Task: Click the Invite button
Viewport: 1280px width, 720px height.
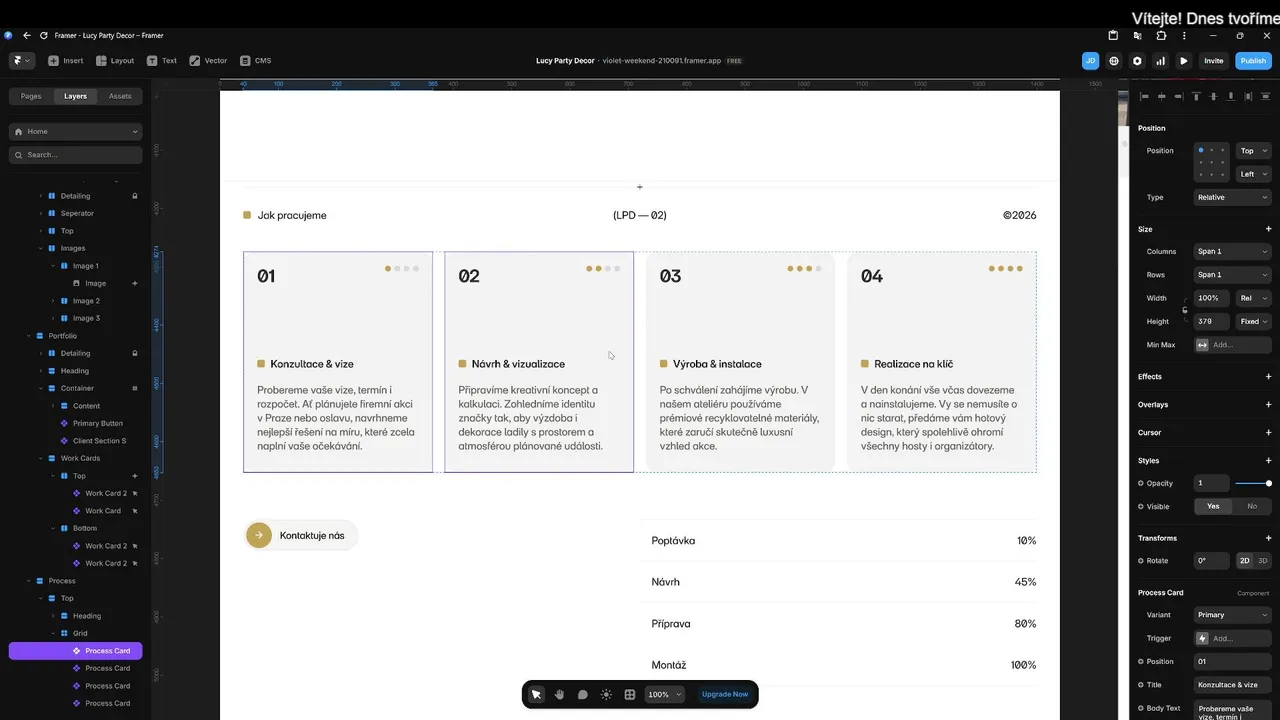Action: click(1213, 61)
